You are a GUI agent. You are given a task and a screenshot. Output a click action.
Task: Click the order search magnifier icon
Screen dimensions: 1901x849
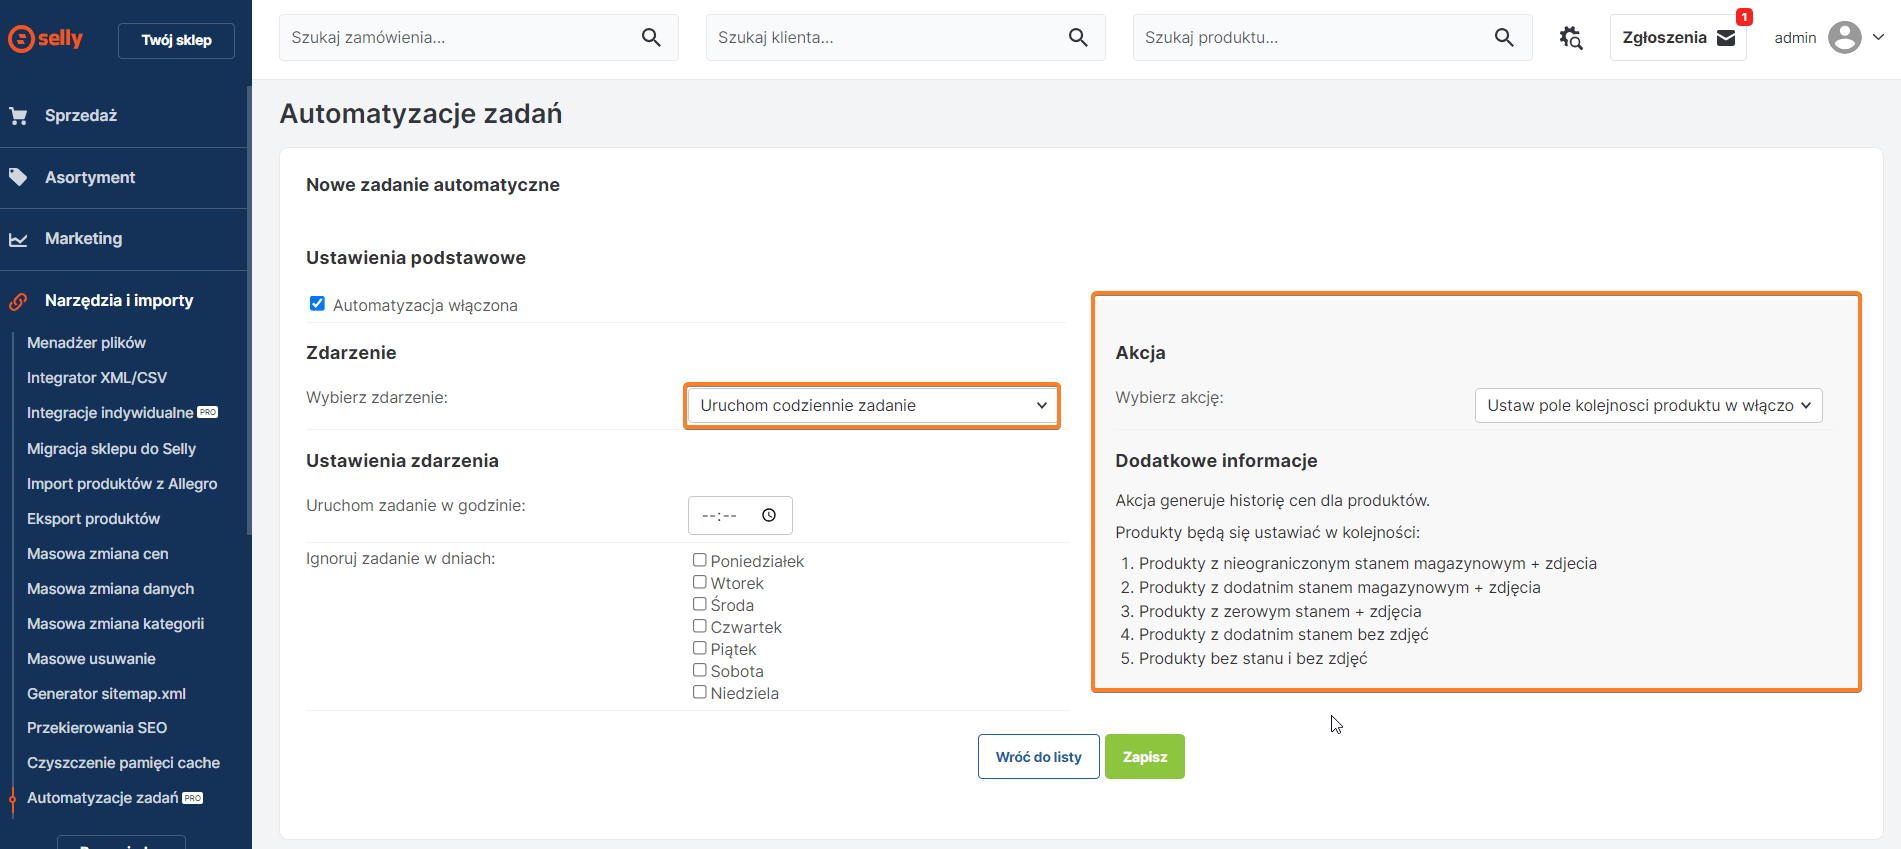[x=651, y=38]
